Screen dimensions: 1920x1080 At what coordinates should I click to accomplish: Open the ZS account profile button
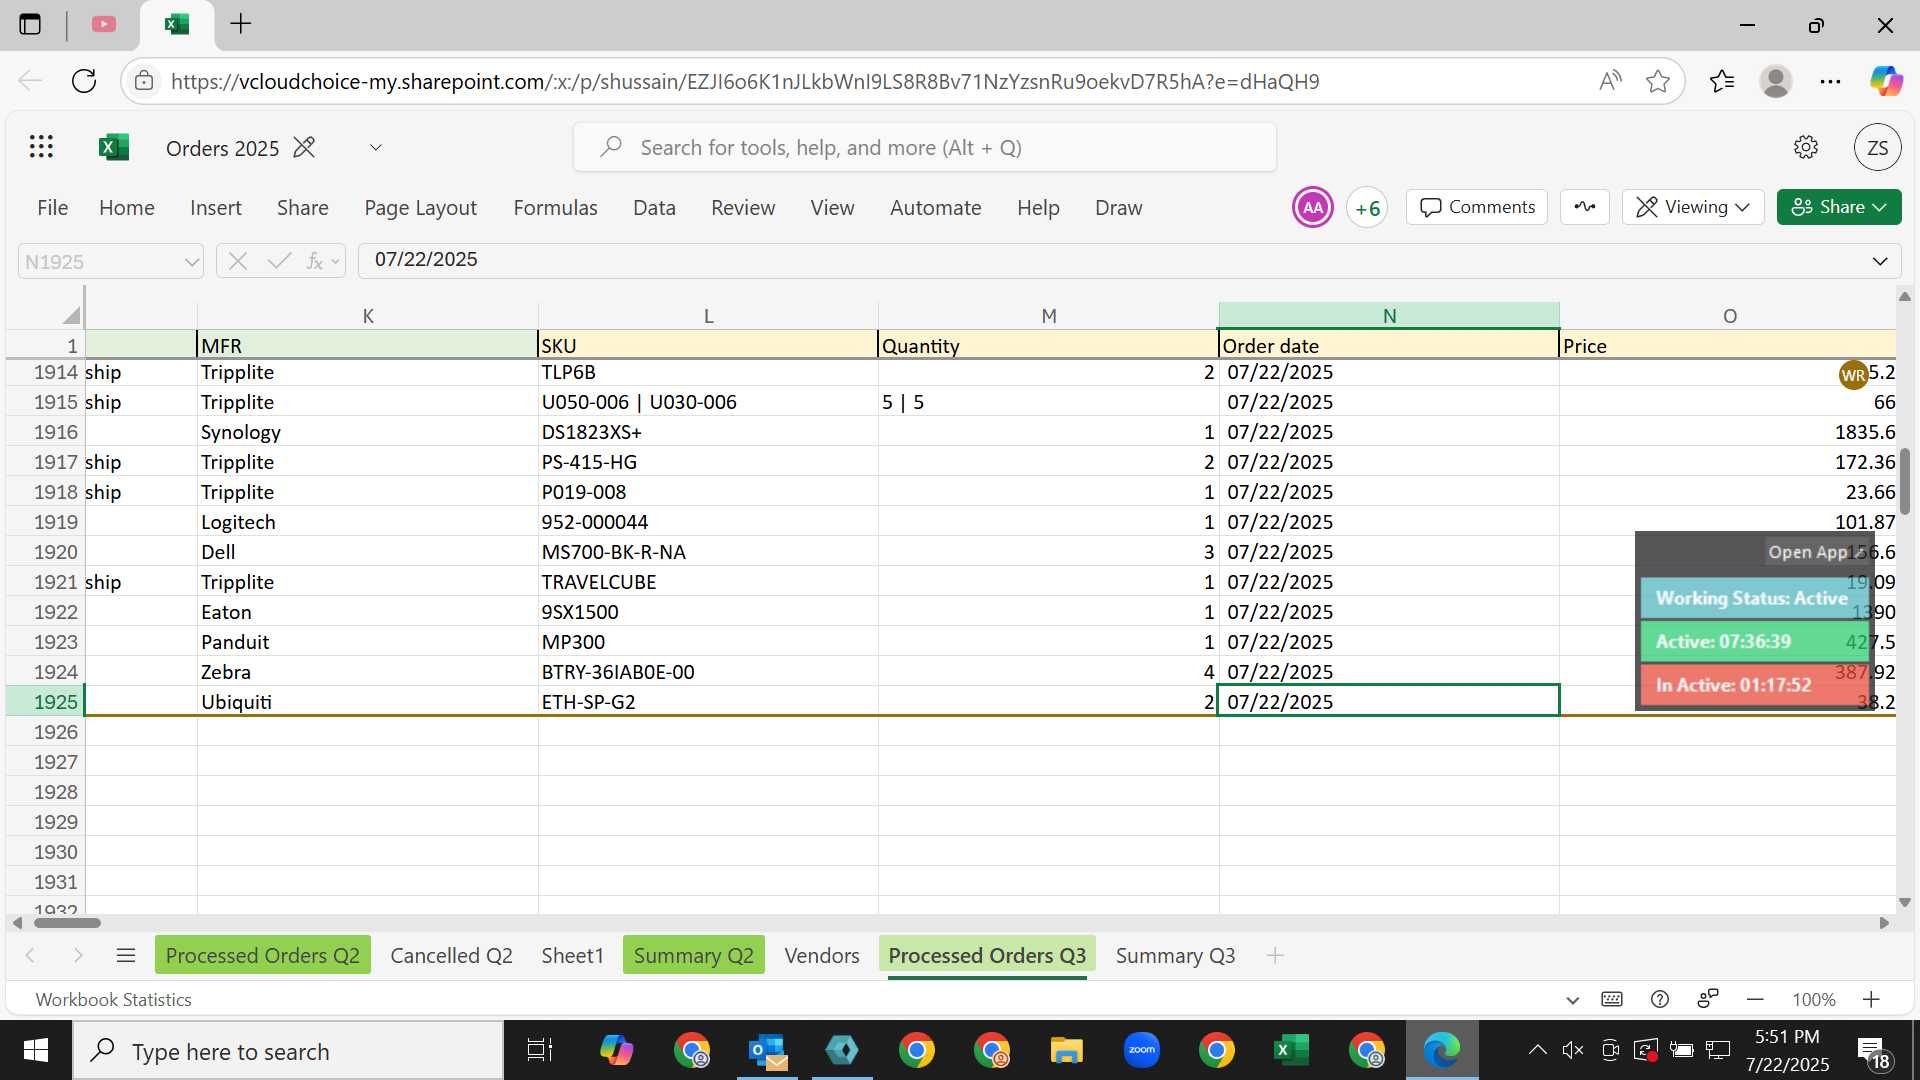pyautogui.click(x=1877, y=147)
